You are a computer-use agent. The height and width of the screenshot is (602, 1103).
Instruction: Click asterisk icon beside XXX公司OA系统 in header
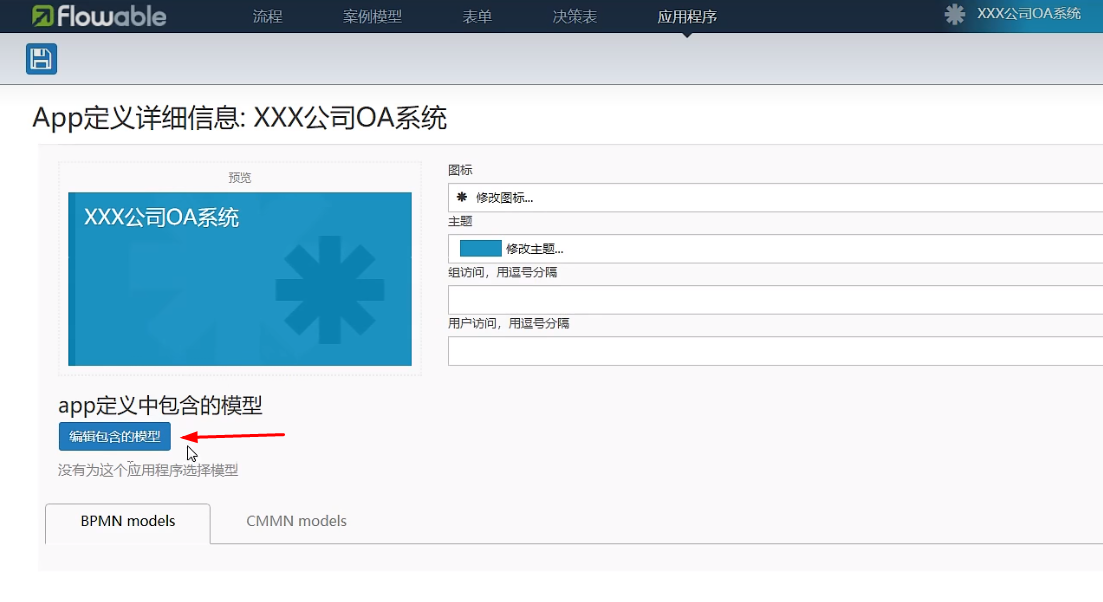coord(954,14)
